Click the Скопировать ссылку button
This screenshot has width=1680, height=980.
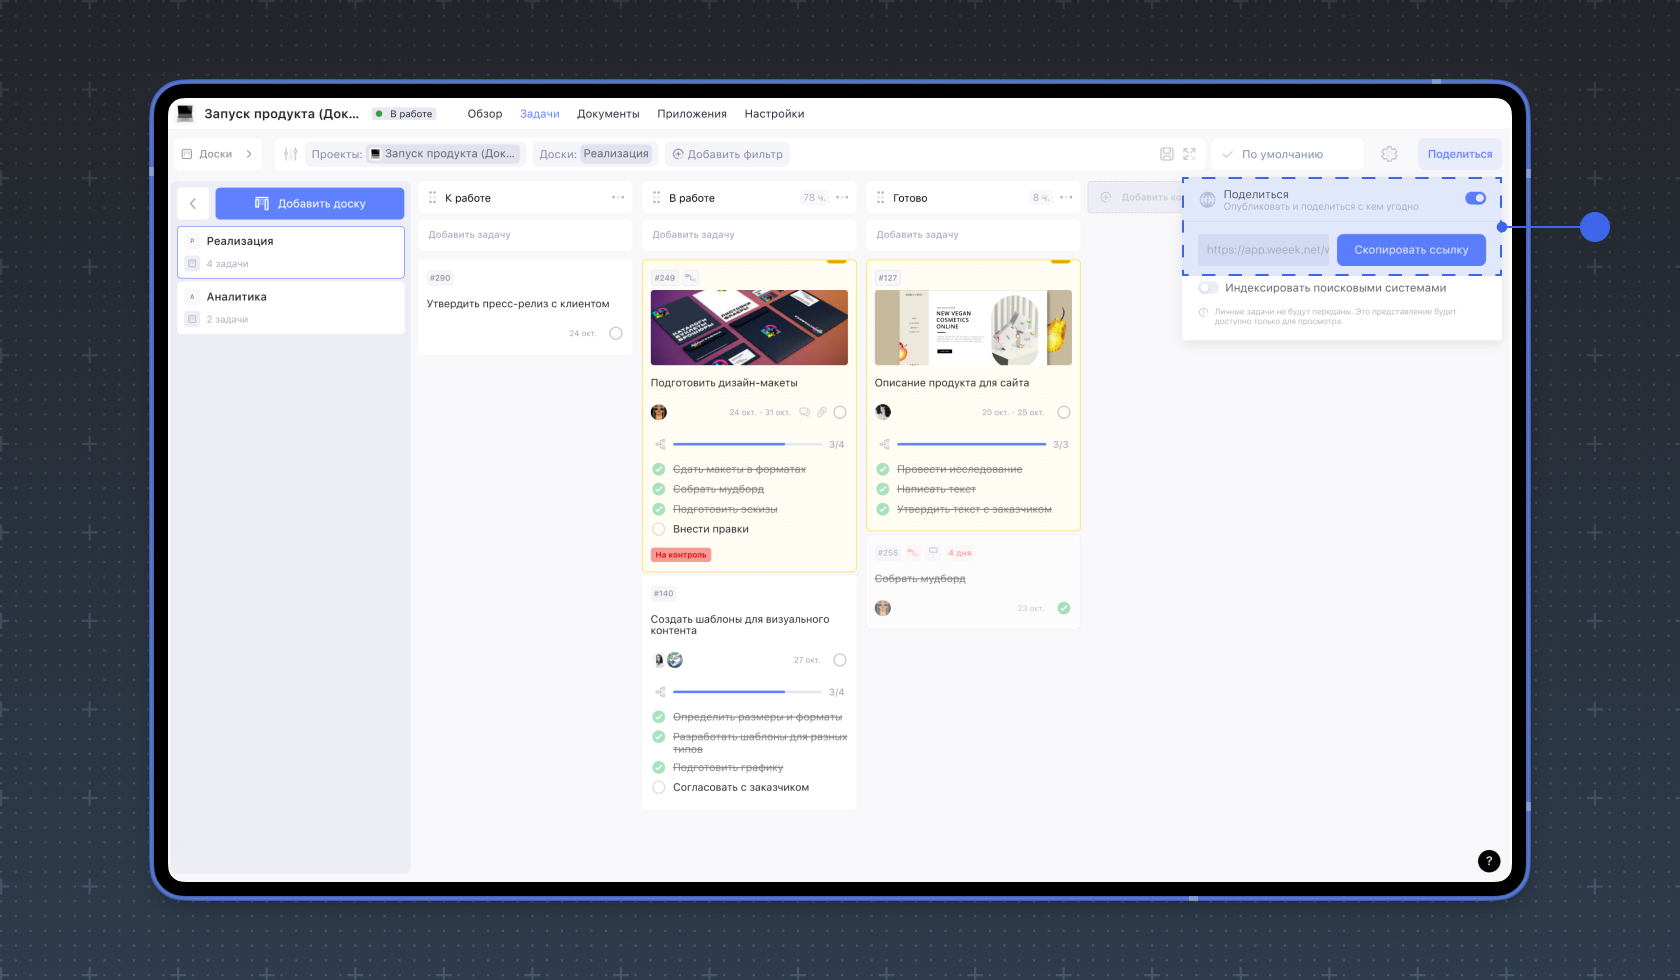tap(1410, 250)
